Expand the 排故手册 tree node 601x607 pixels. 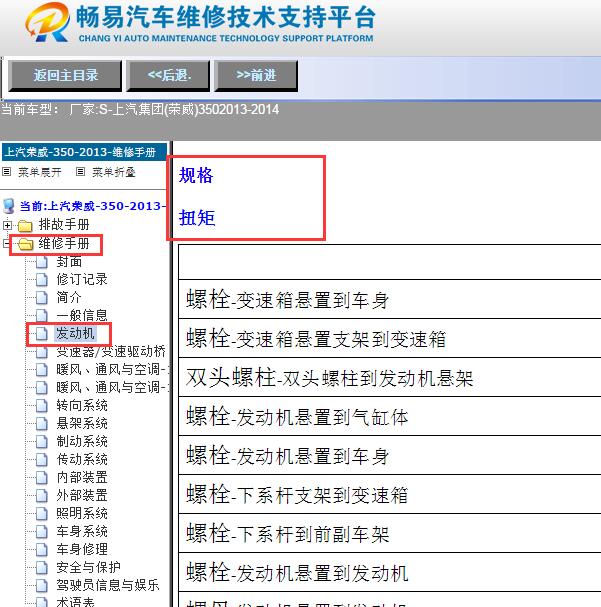pyautogui.click(x=7, y=225)
